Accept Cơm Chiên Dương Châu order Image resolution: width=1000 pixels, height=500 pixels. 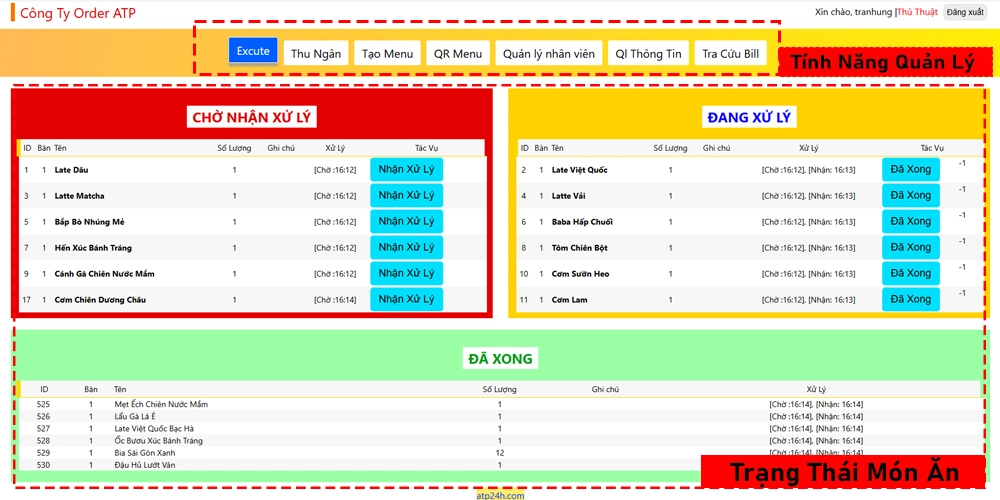click(406, 299)
